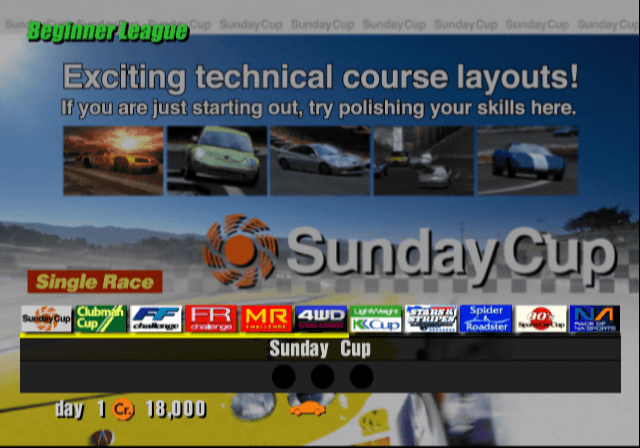Choose the FF Challenge event icon
The image size is (640, 448).
click(156, 319)
